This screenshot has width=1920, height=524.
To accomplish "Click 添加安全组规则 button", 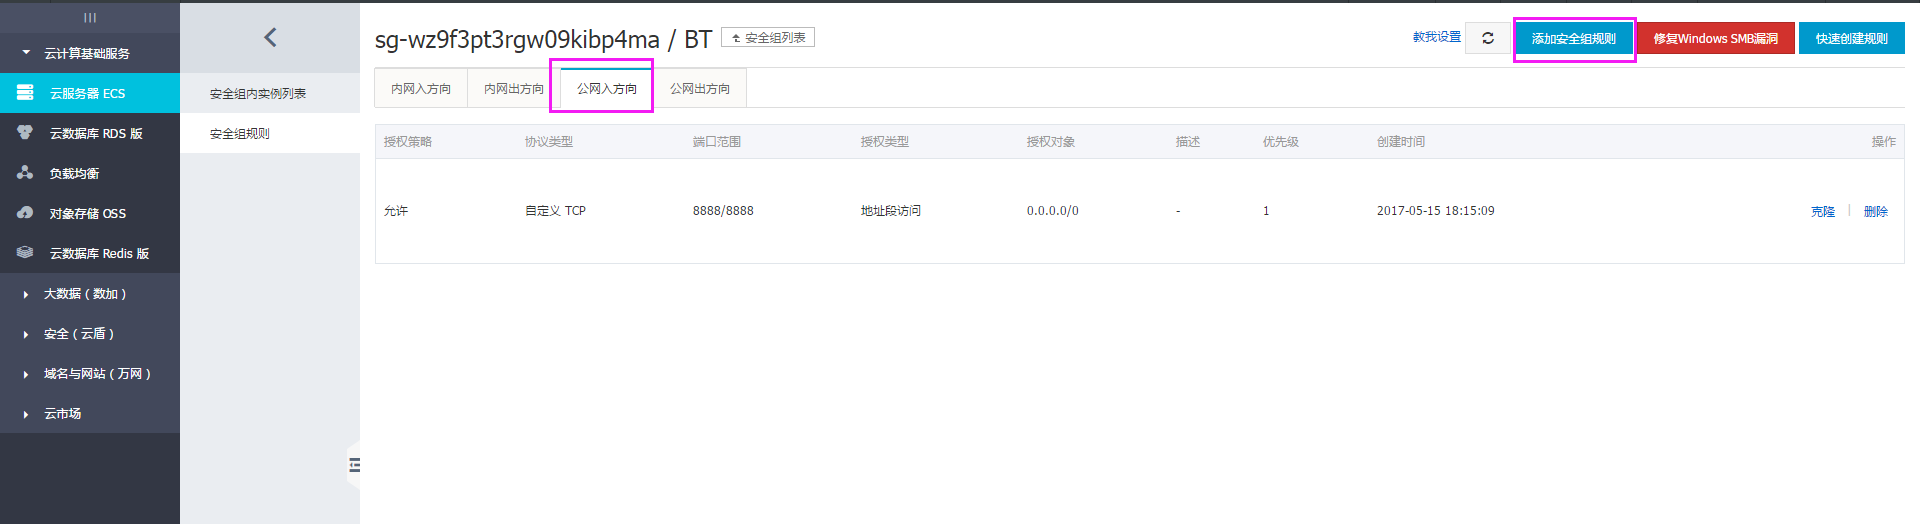I will (x=1573, y=39).
